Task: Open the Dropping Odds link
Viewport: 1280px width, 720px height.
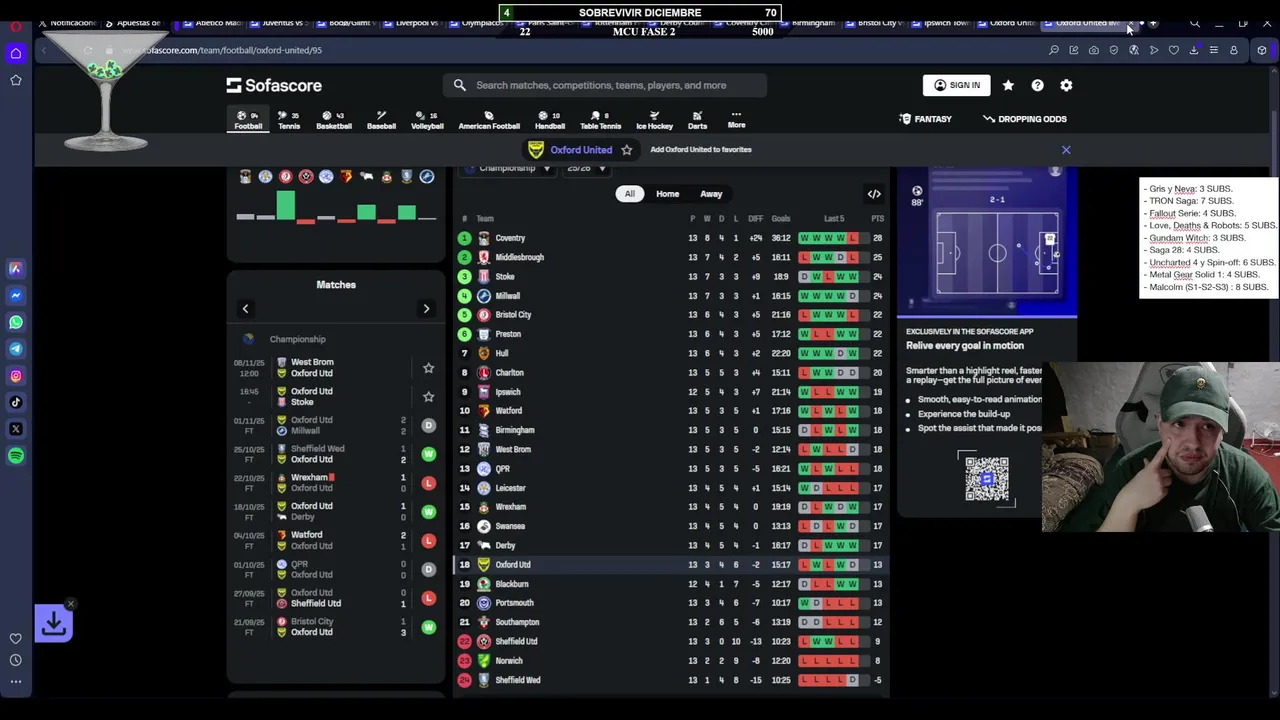Action: [x=1025, y=119]
